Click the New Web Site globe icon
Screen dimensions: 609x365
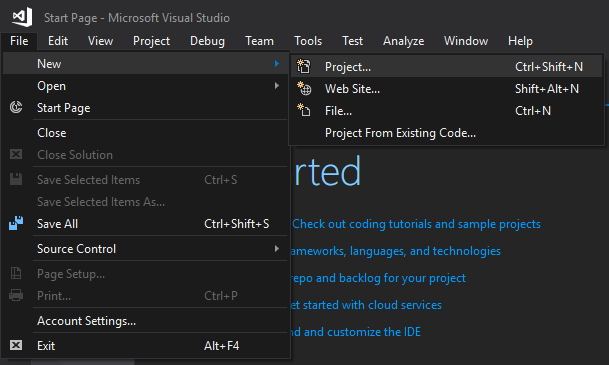coord(304,89)
